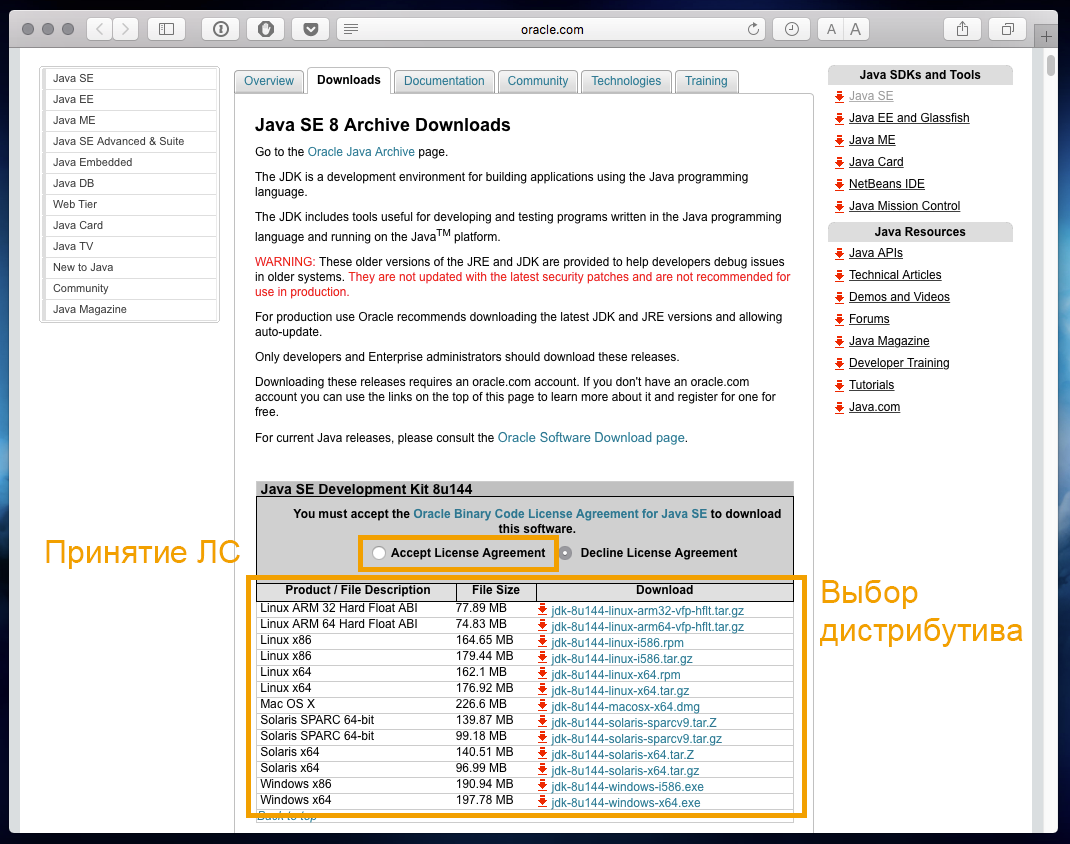Click download icon beside jdk-8u144-linux-x64.tar.gz
Image resolution: width=1070 pixels, height=844 pixels.
coord(543,690)
